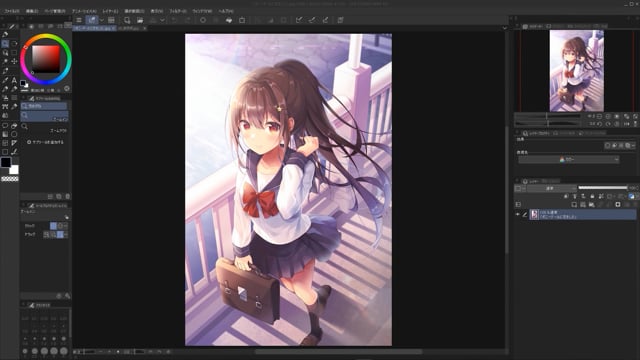Select the transparent color swatch
The width and height of the screenshot is (640, 360).
click(x=9, y=179)
